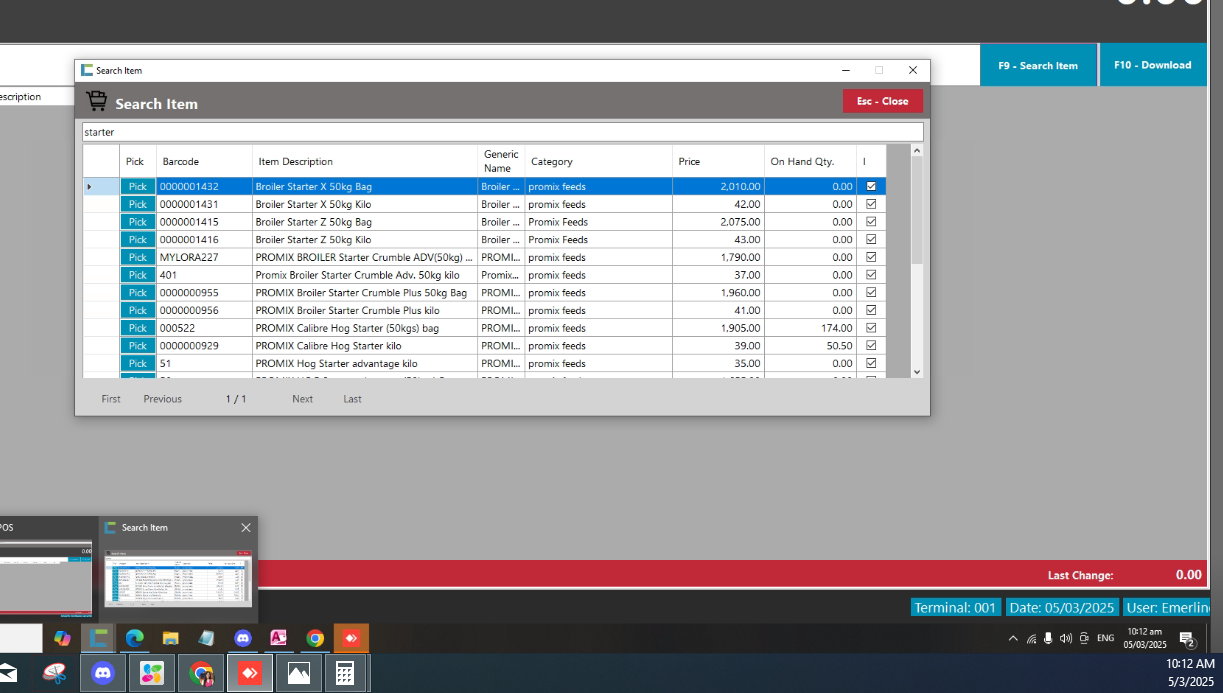Toggle checkbox on PROMIX Calibre Hog Starter (50kgs) bag row
This screenshot has height=693, width=1223.
coord(871,328)
